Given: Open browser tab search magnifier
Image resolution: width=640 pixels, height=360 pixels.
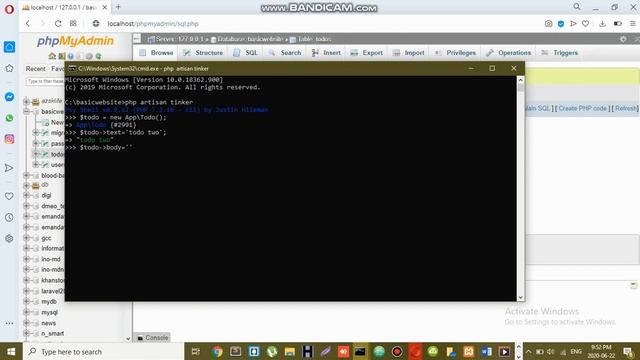Looking at the screenshot, I should [577, 7].
